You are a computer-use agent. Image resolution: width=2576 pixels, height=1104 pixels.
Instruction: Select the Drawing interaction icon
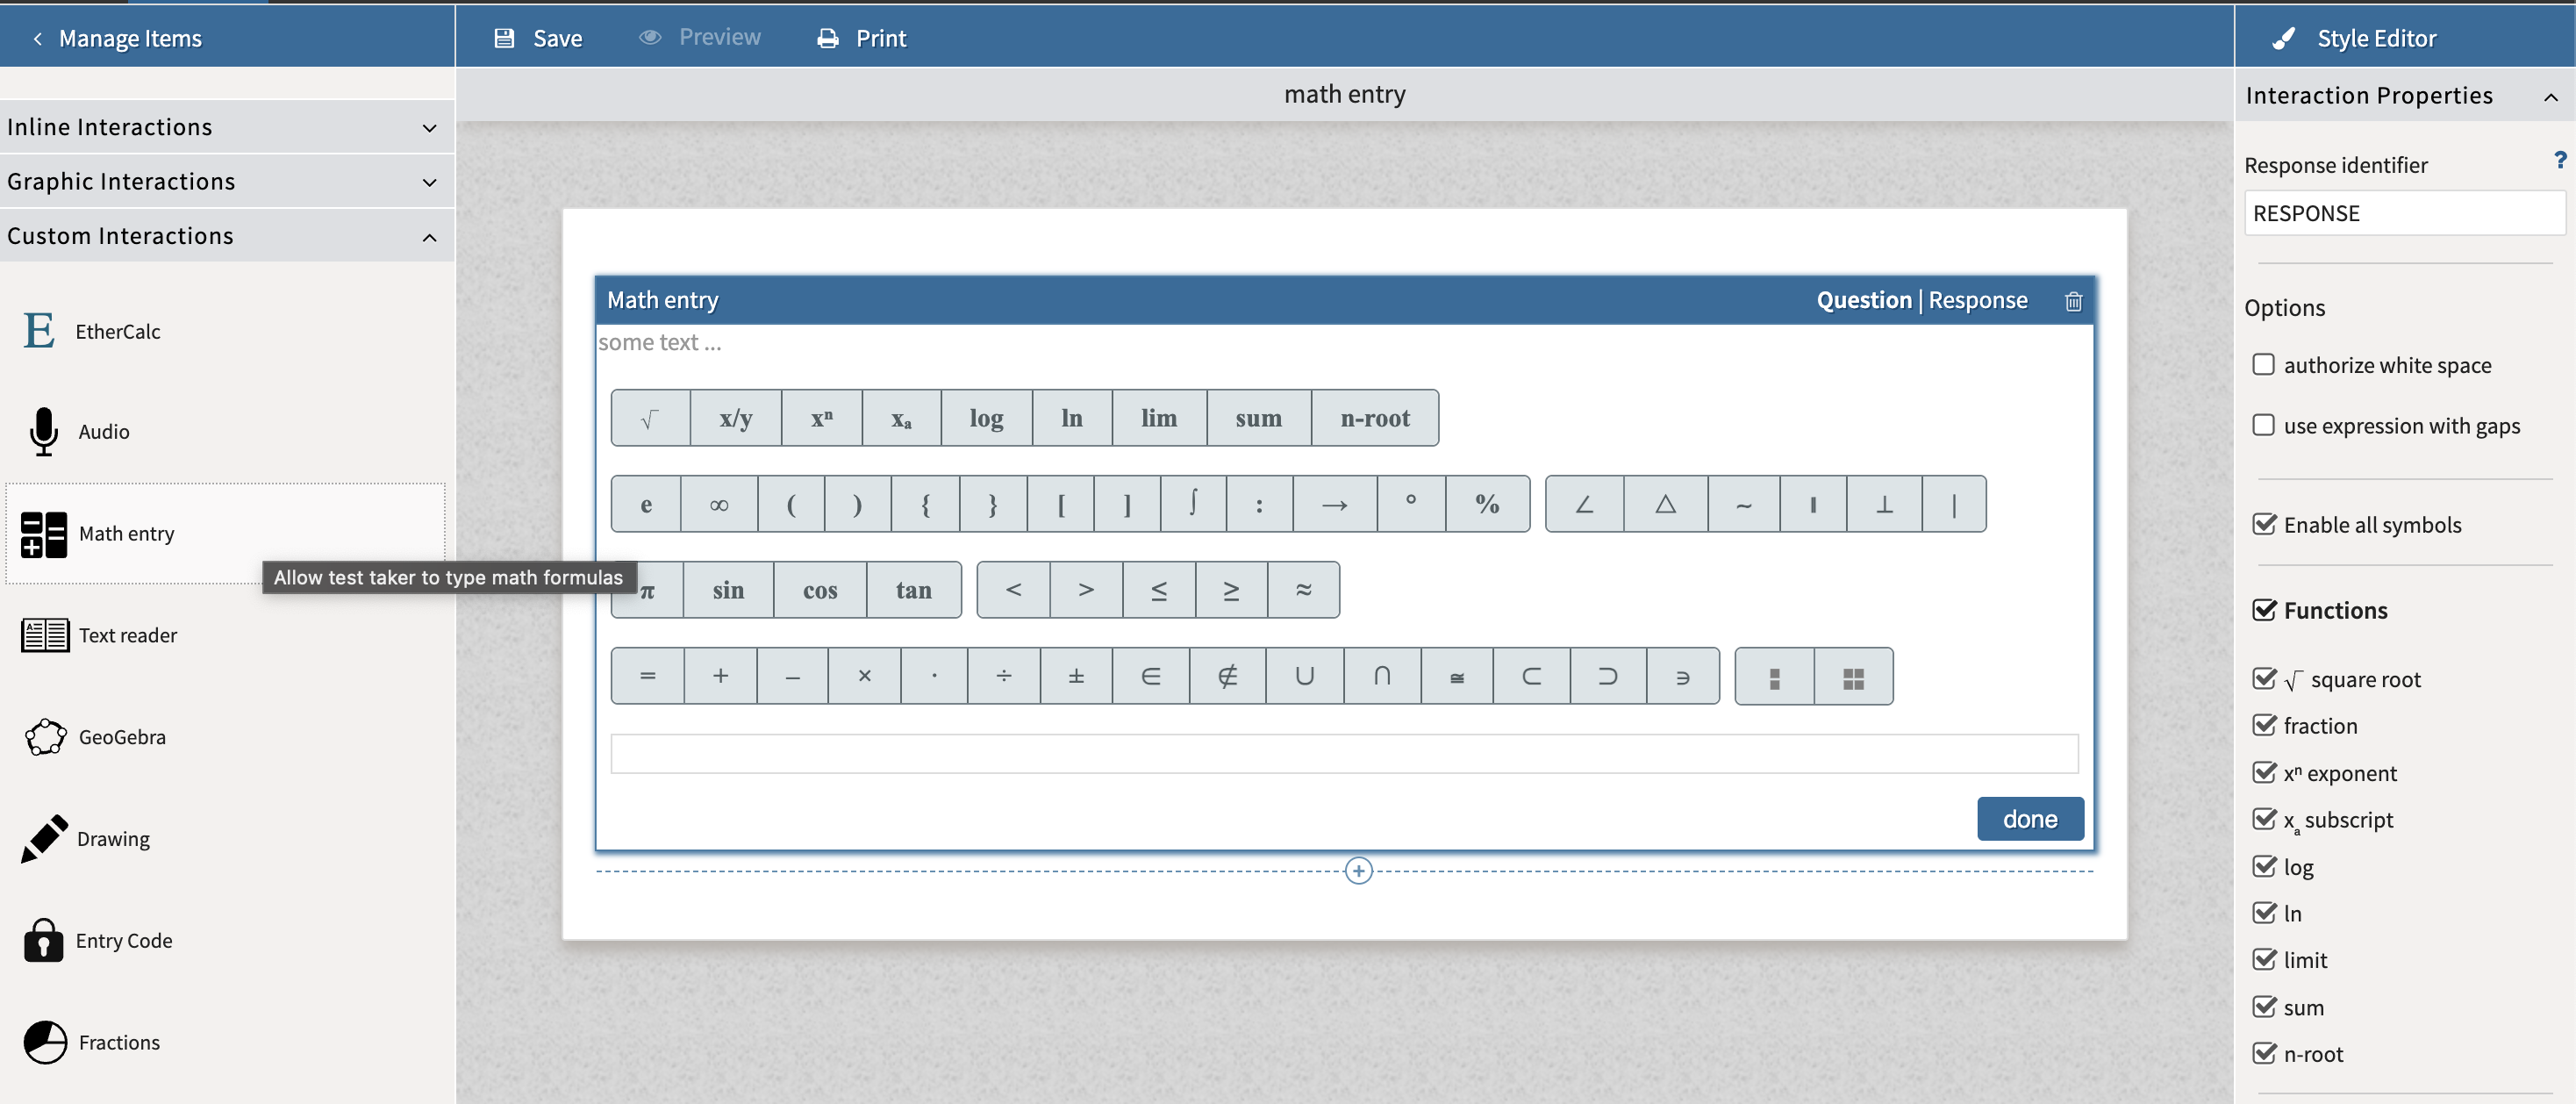pyautogui.click(x=44, y=839)
